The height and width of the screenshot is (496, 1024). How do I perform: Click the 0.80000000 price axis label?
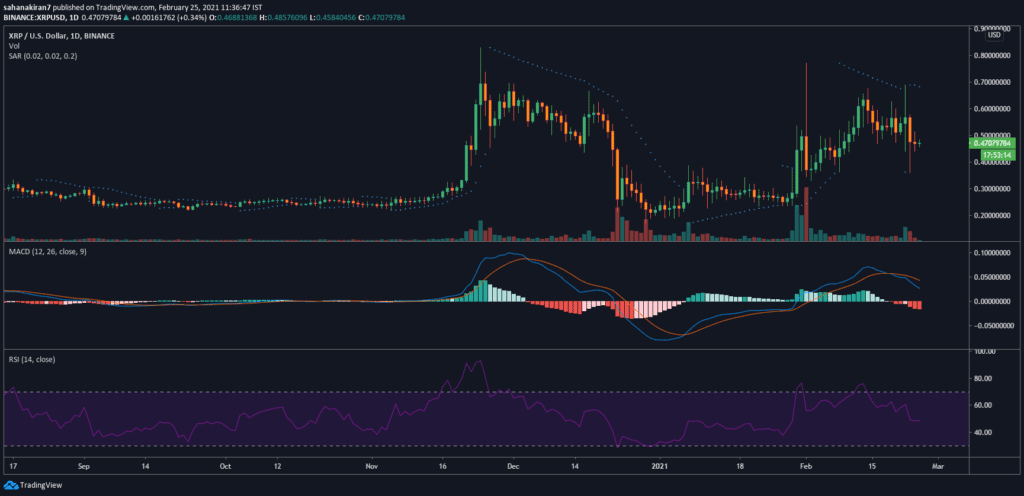coord(993,55)
